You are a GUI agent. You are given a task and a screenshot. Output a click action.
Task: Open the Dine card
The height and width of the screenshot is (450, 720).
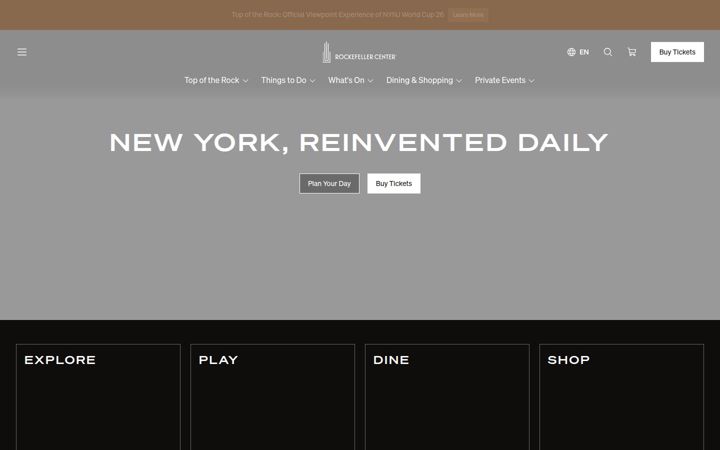tap(447, 397)
